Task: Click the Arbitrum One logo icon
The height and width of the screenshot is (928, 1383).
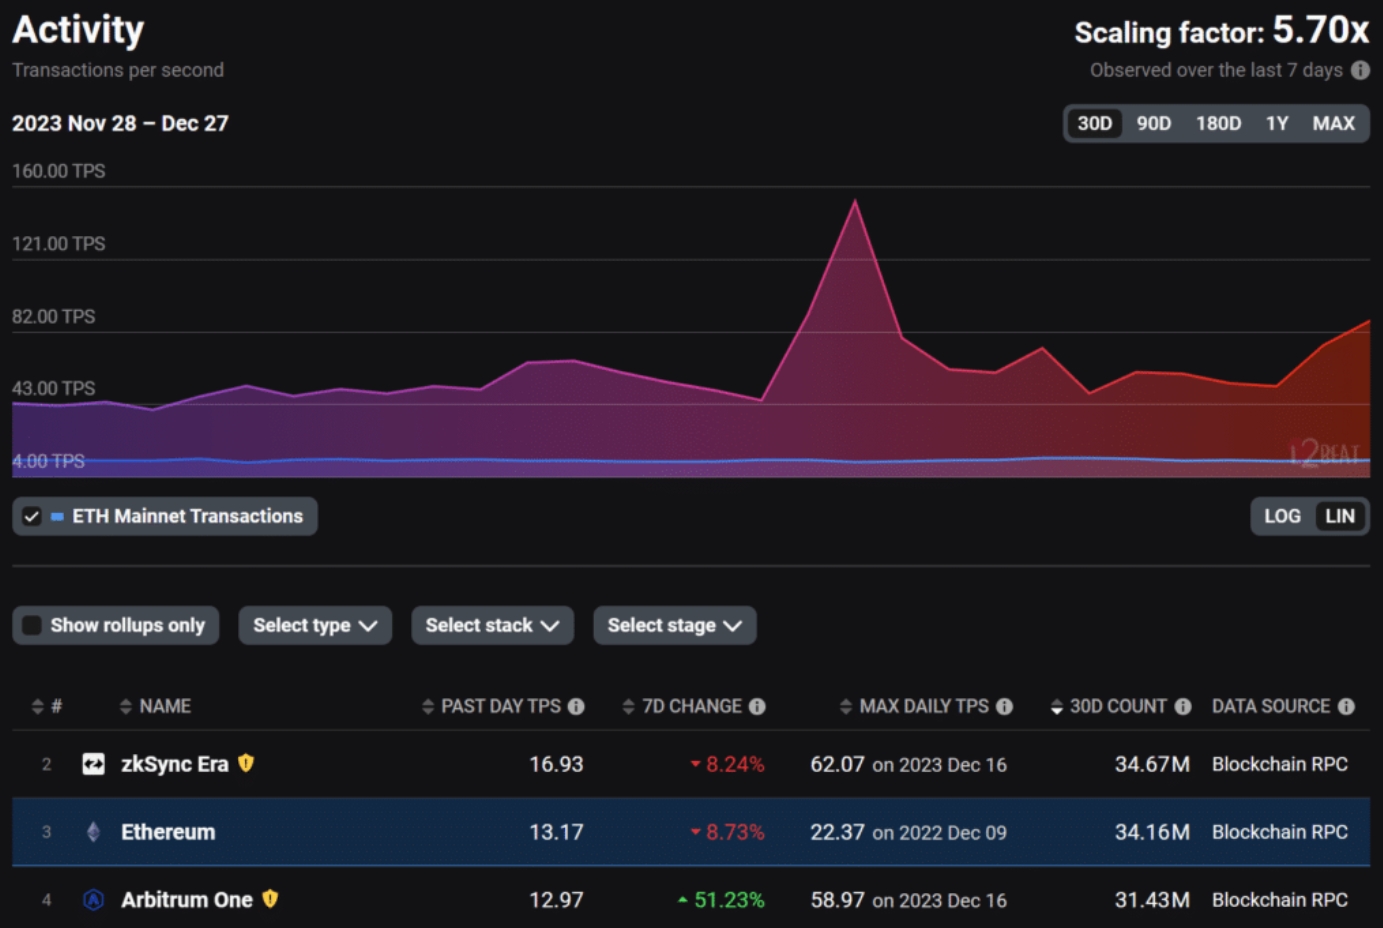Action: point(93,900)
